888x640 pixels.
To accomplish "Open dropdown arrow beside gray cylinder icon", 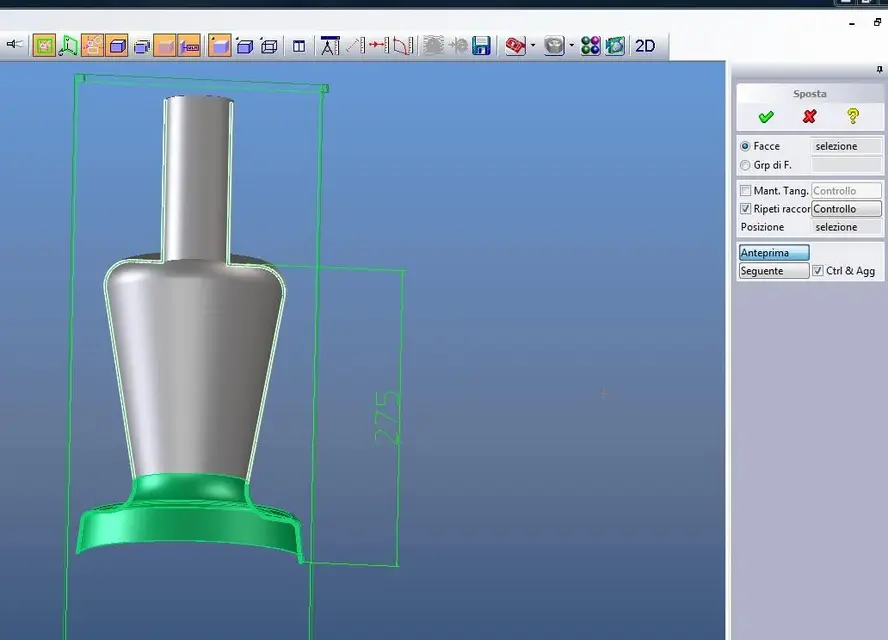I will [571, 45].
